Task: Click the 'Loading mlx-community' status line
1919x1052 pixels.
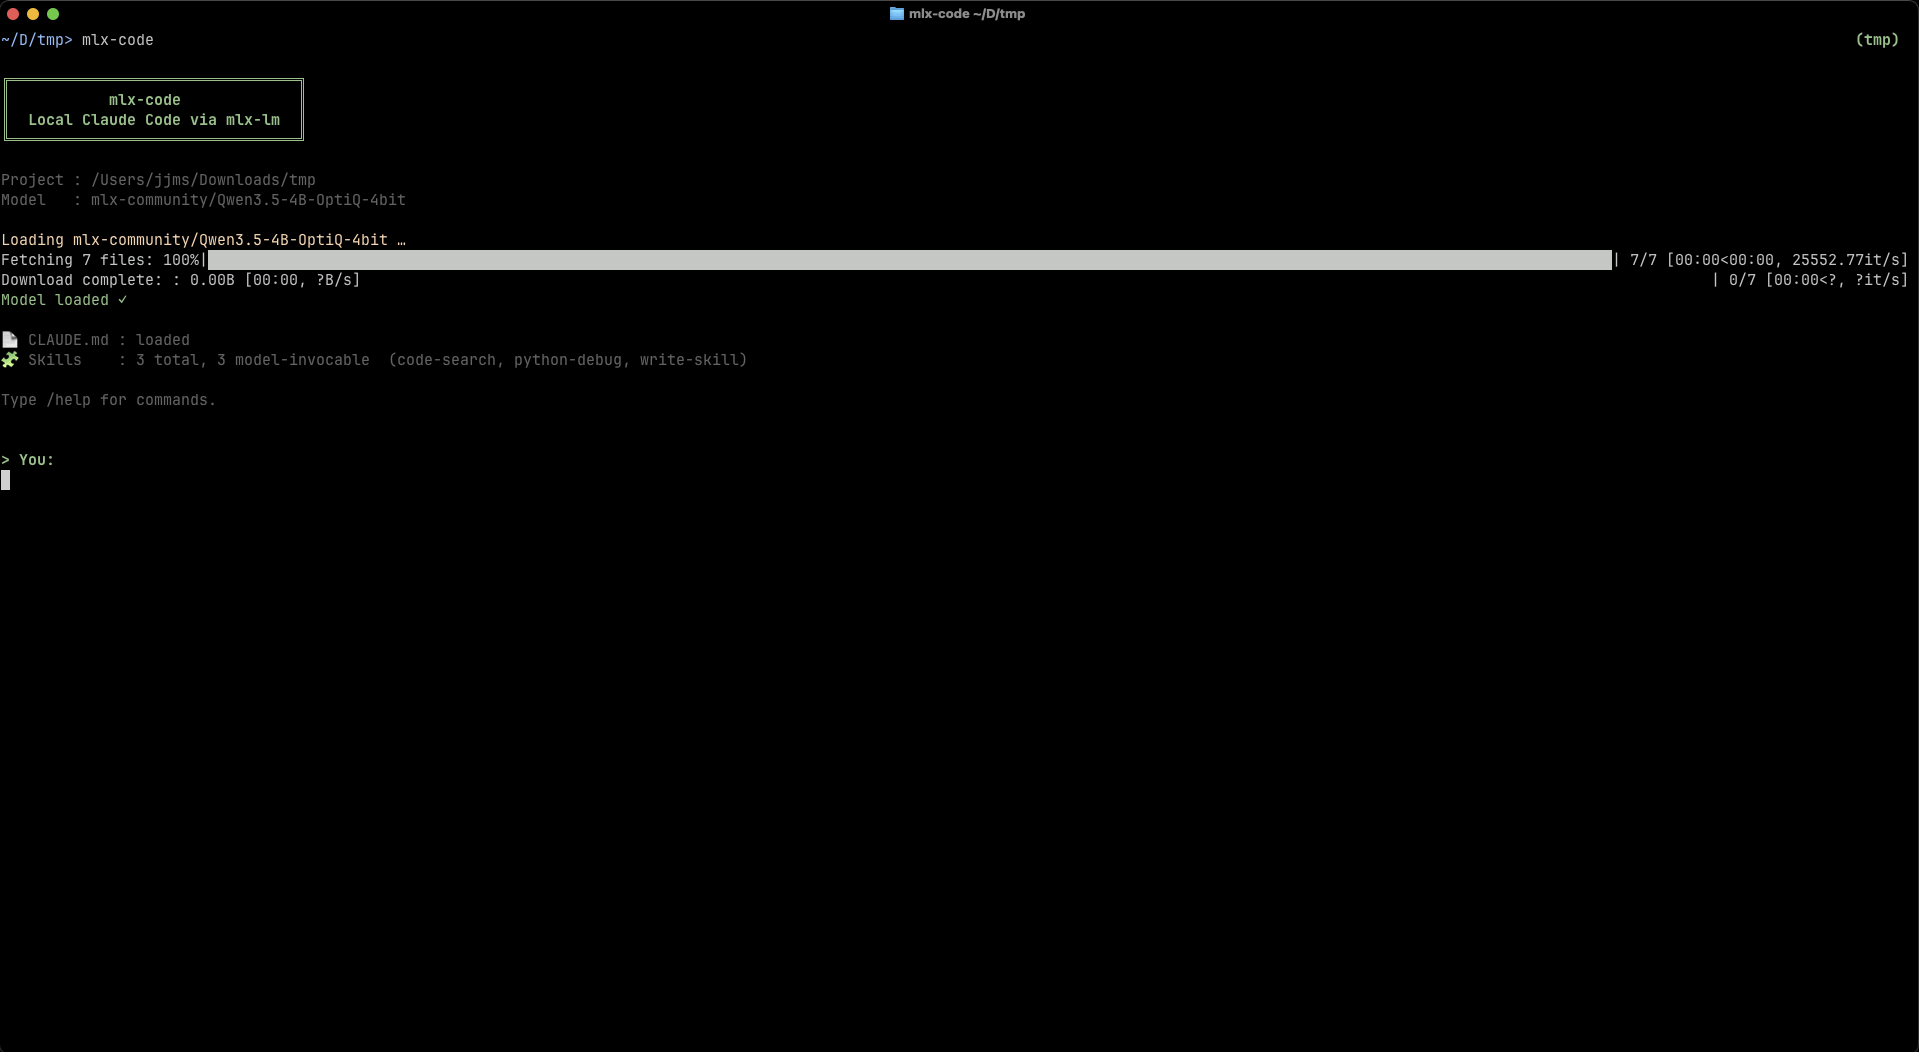Action: point(203,240)
